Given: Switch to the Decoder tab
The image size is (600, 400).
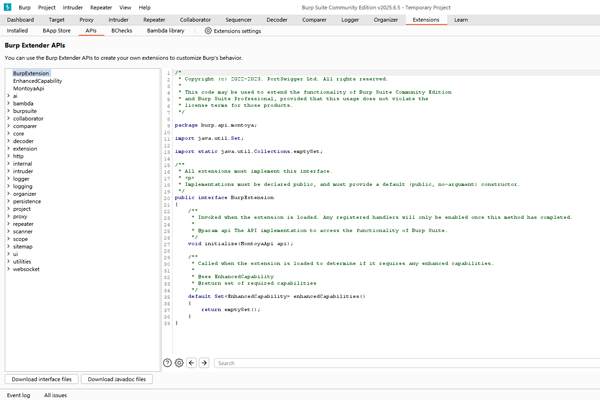Looking at the screenshot, I should (x=277, y=20).
